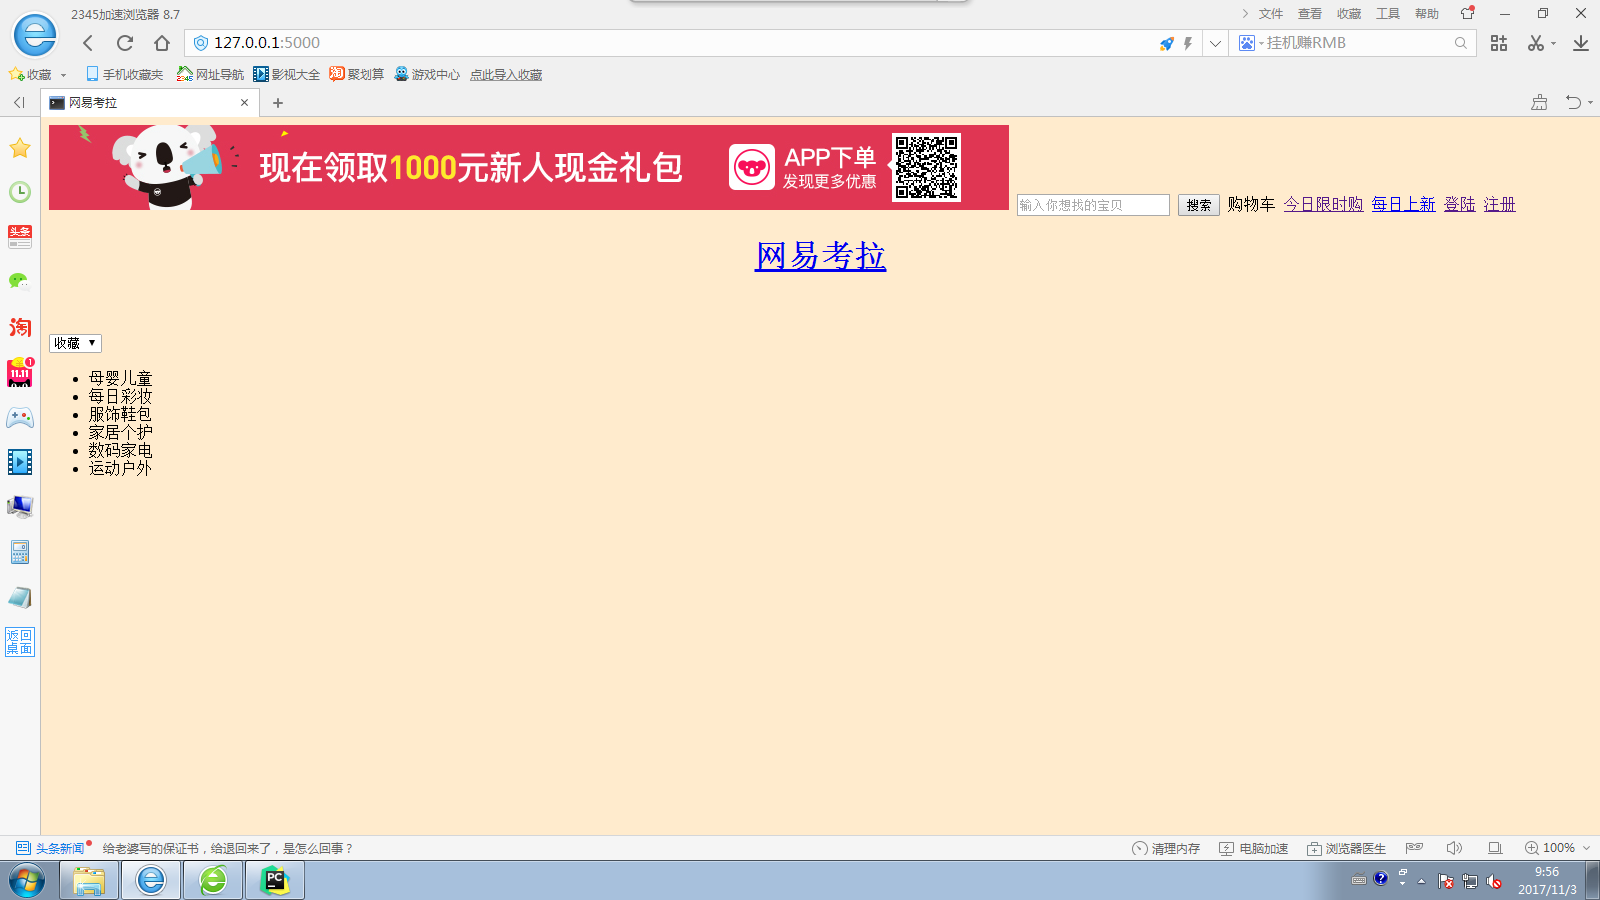1600x900 pixels.
Task: Click the rocket acceleration icon in address bar
Action: (x=1166, y=43)
